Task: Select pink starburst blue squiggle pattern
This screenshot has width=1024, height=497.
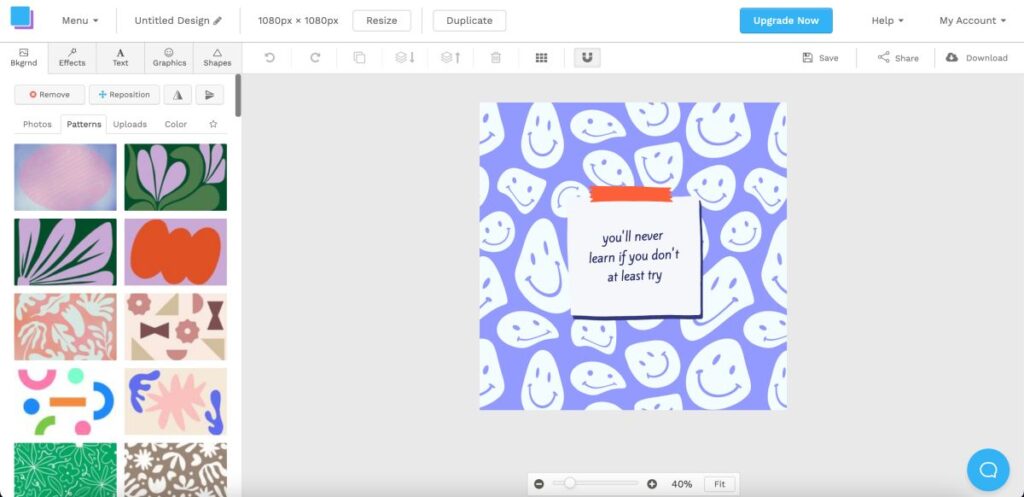Action: 176,402
